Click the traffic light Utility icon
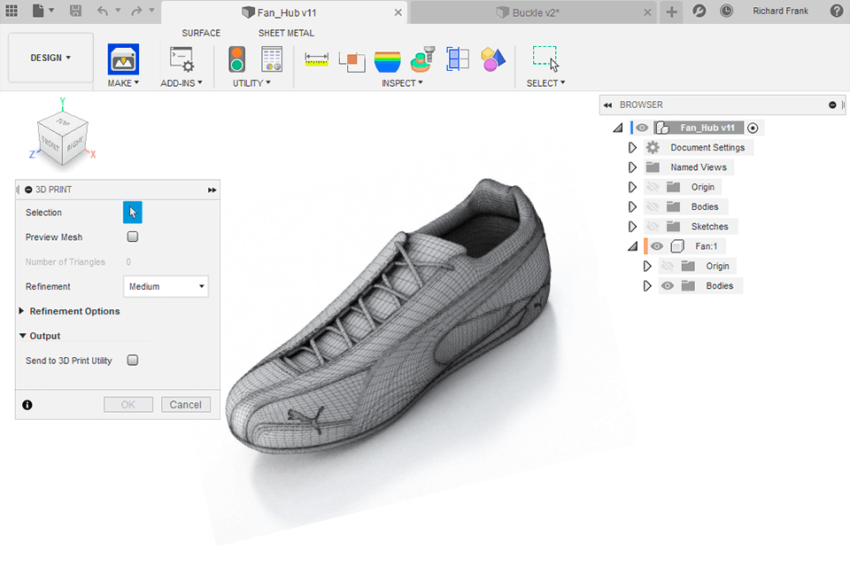850x567 pixels. (x=237, y=59)
